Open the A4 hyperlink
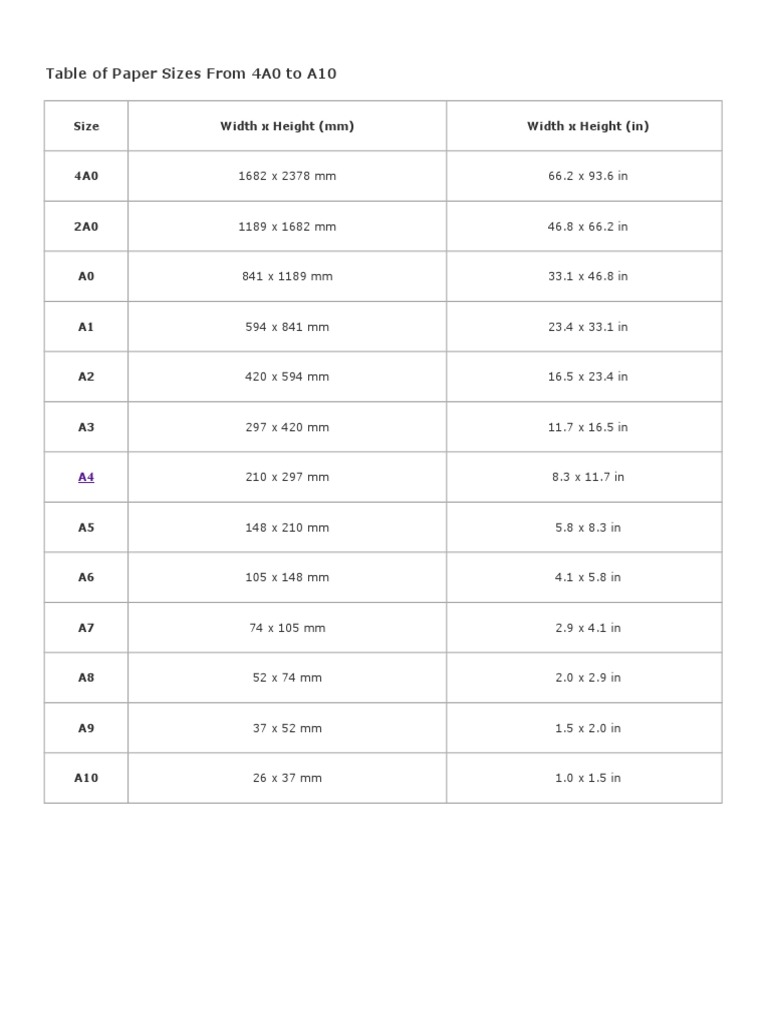768x1024 pixels. pos(86,477)
